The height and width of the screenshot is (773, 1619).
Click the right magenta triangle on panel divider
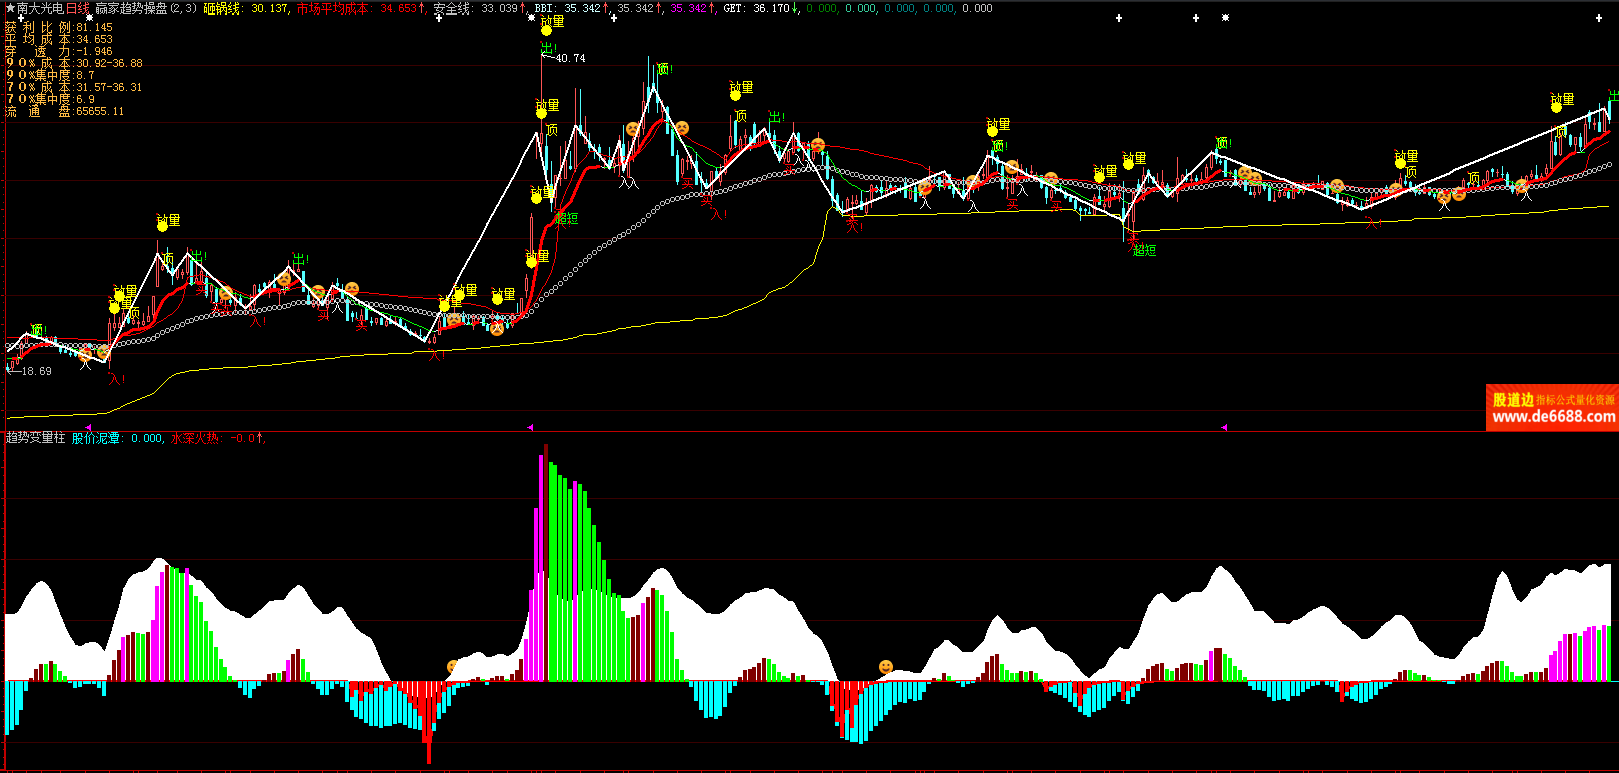pyautogui.click(x=1224, y=427)
